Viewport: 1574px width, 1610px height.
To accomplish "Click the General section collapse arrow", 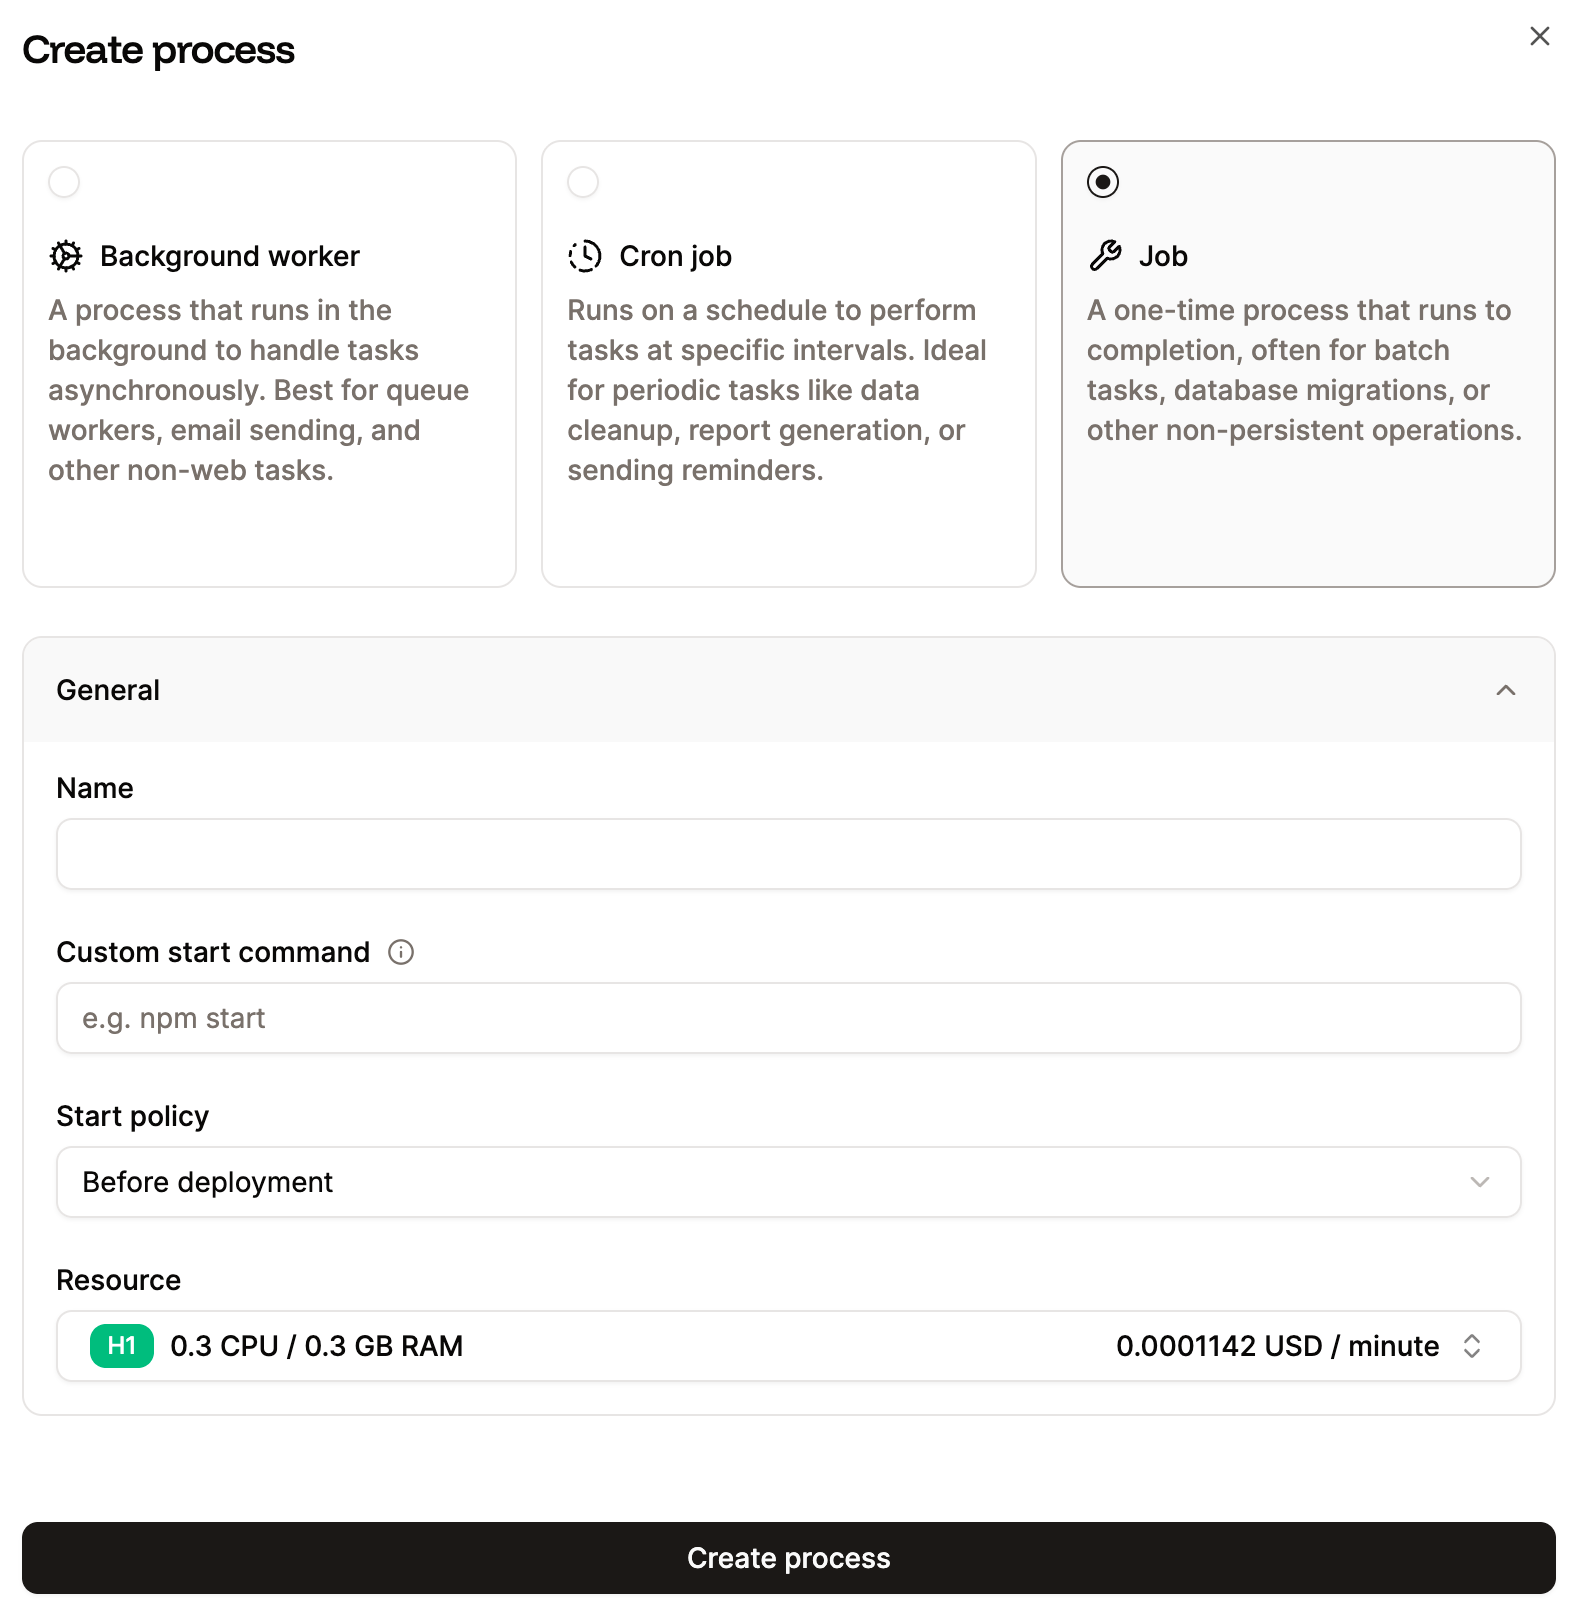I will (x=1506, y=690).
